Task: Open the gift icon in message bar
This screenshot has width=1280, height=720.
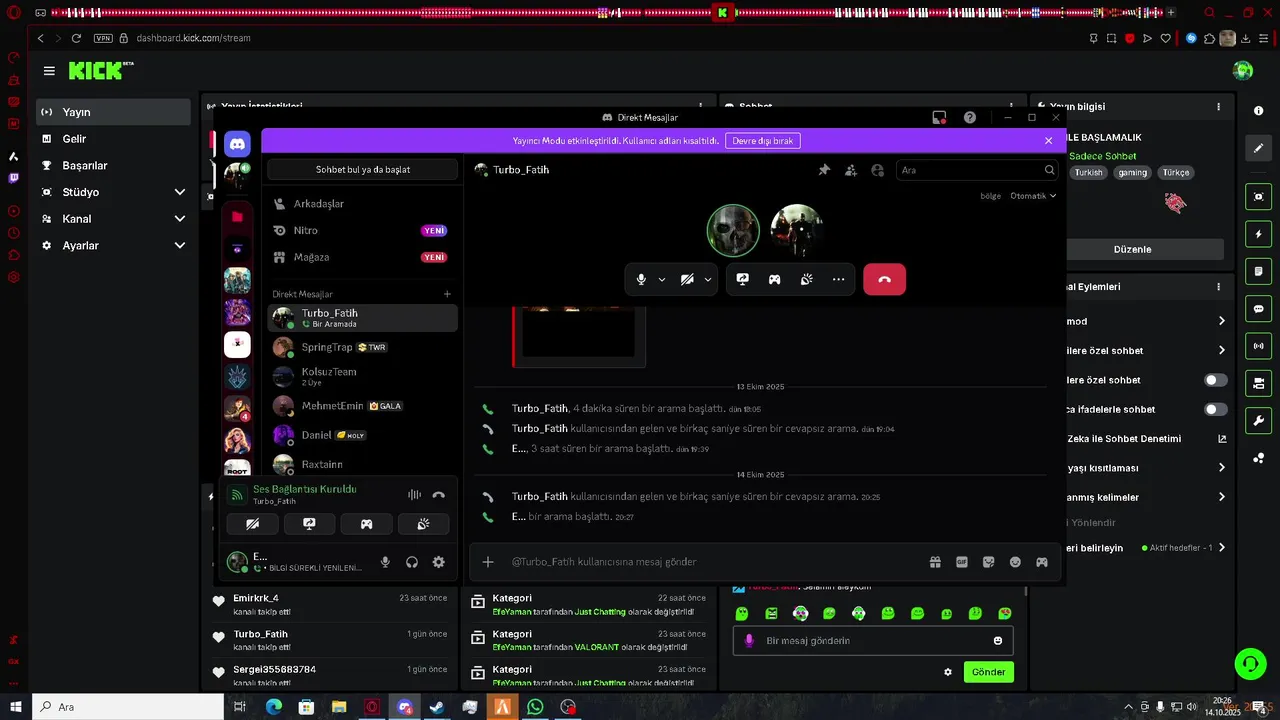Action: [x=935, y=562]
